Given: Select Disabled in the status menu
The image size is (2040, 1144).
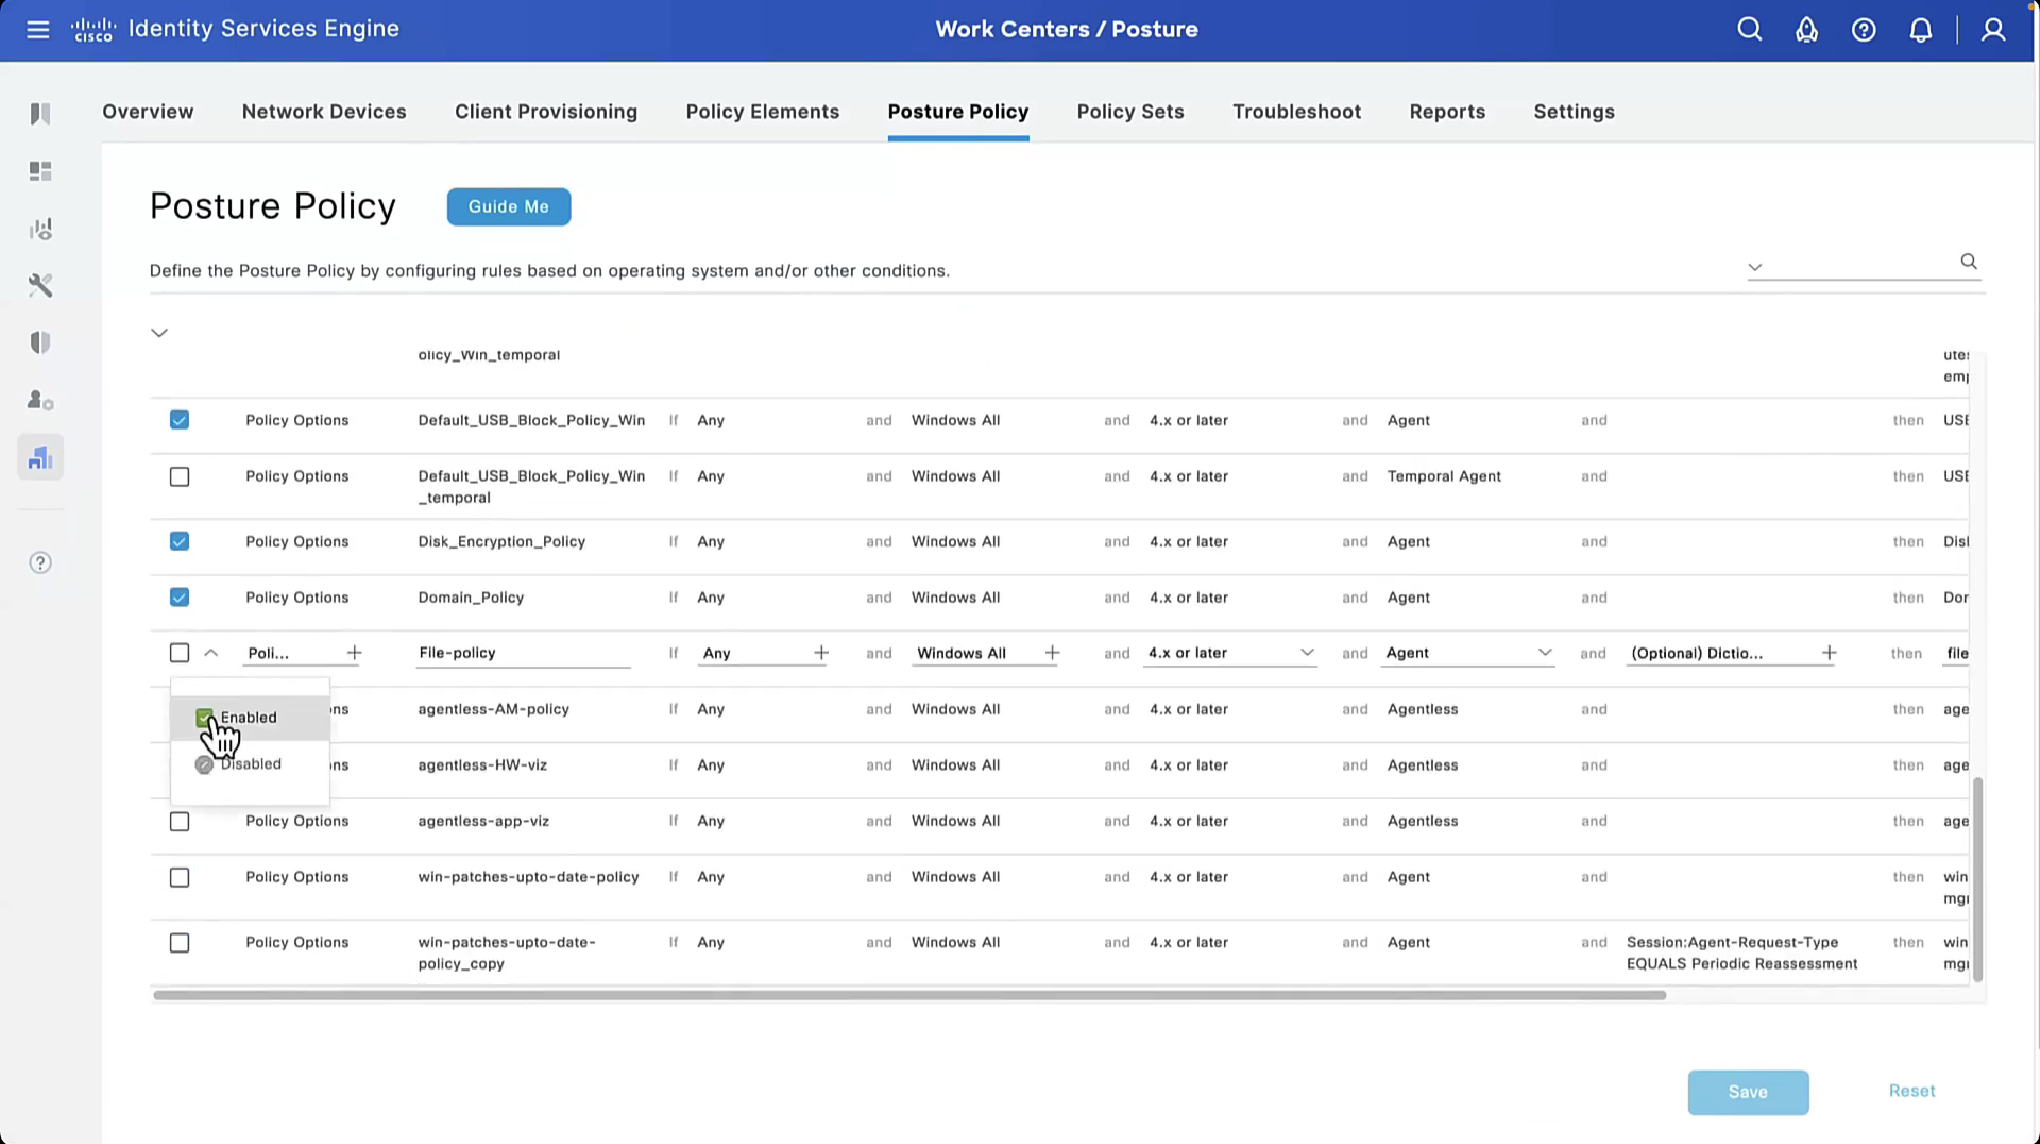Looking at the screenshot, I should click(249, 764).
